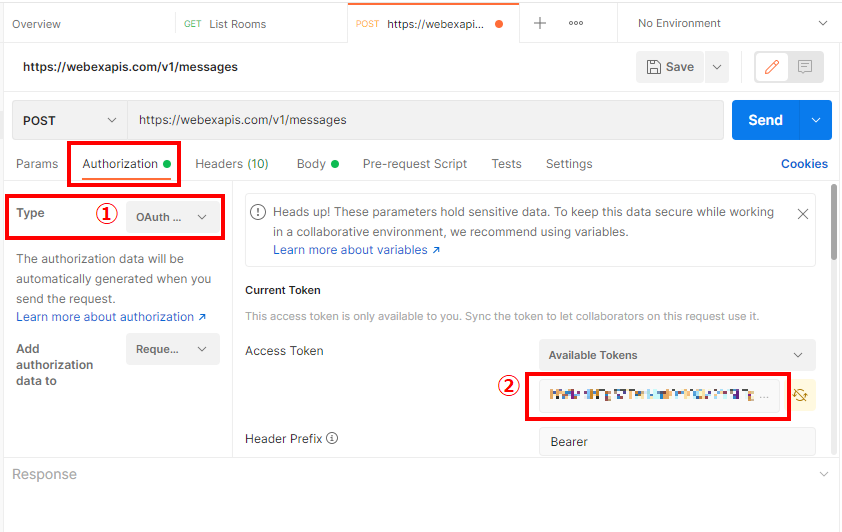
Task: Open the Headers (10) tab
Action: tap(232, 164)
